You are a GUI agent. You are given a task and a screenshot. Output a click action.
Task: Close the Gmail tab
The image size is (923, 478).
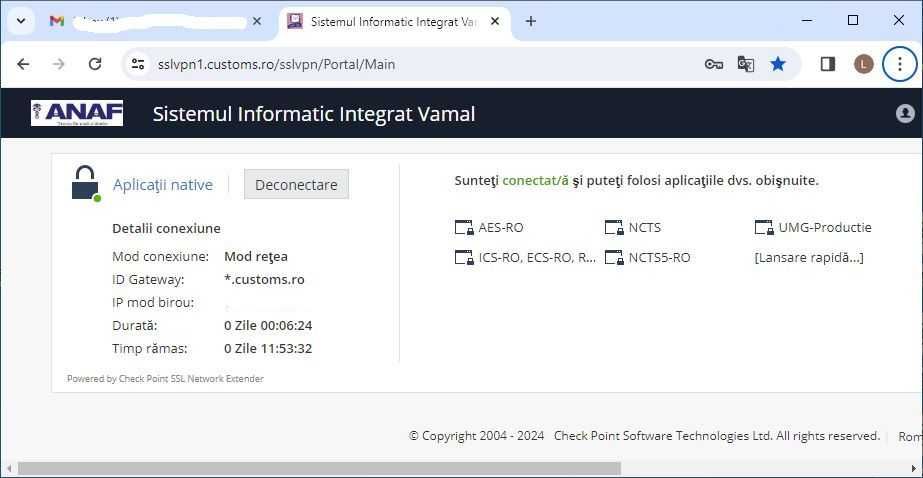click(x=257, y=21)
